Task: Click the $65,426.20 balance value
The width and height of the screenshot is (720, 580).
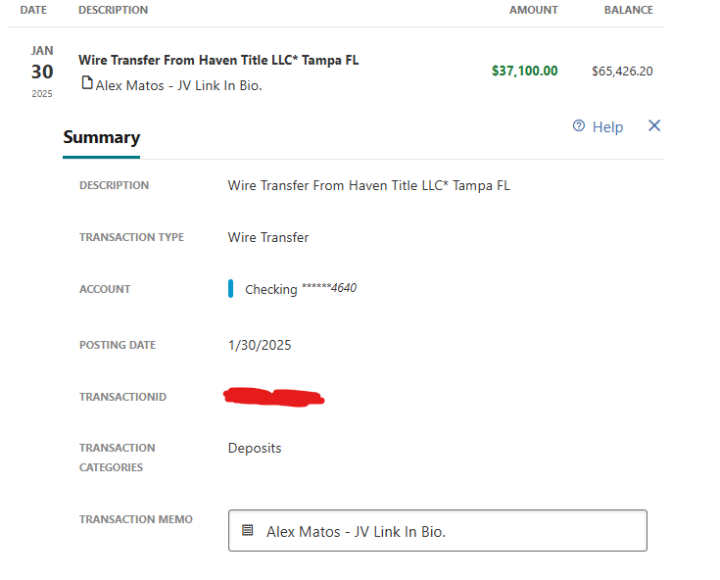Action: (622, 71)
